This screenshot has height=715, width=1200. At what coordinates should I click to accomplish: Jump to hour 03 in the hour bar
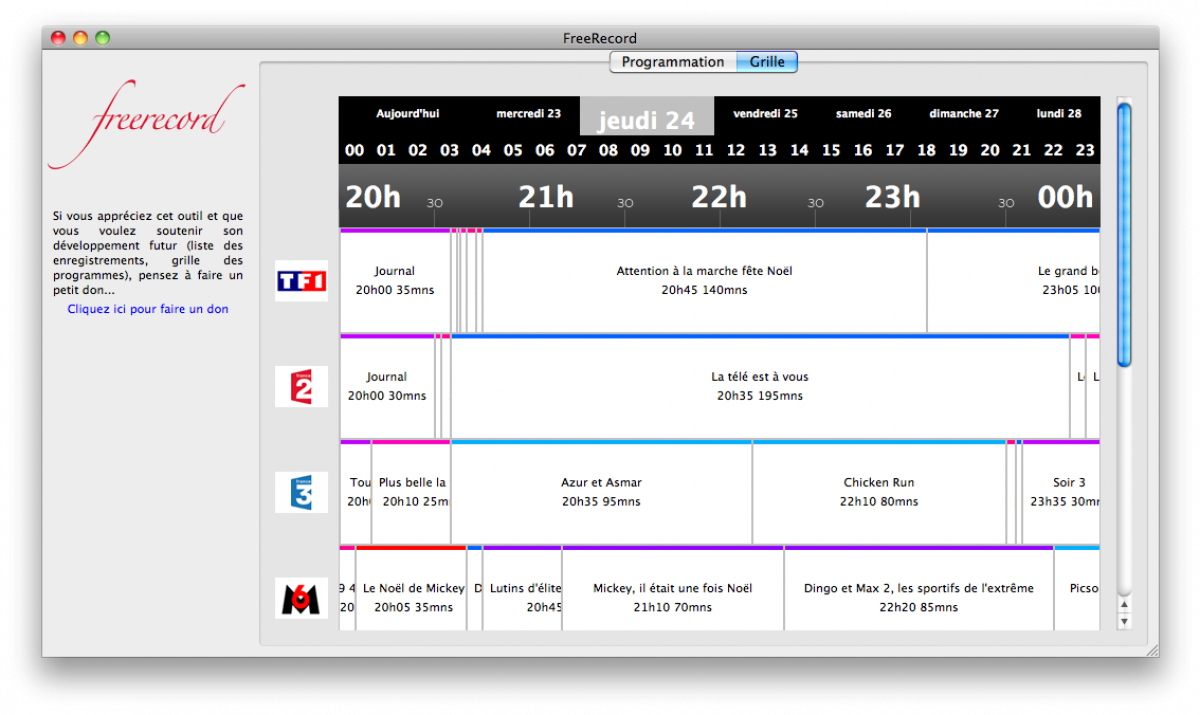click(x=450, y=151)
